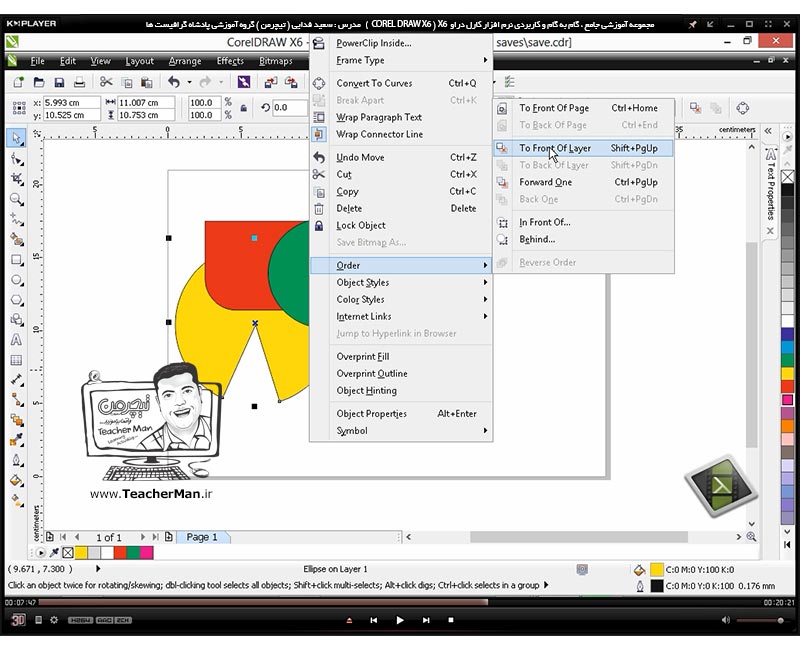Choose To Front Of Layer
This screenshot has height=650, width=800.
coord(584,148)
